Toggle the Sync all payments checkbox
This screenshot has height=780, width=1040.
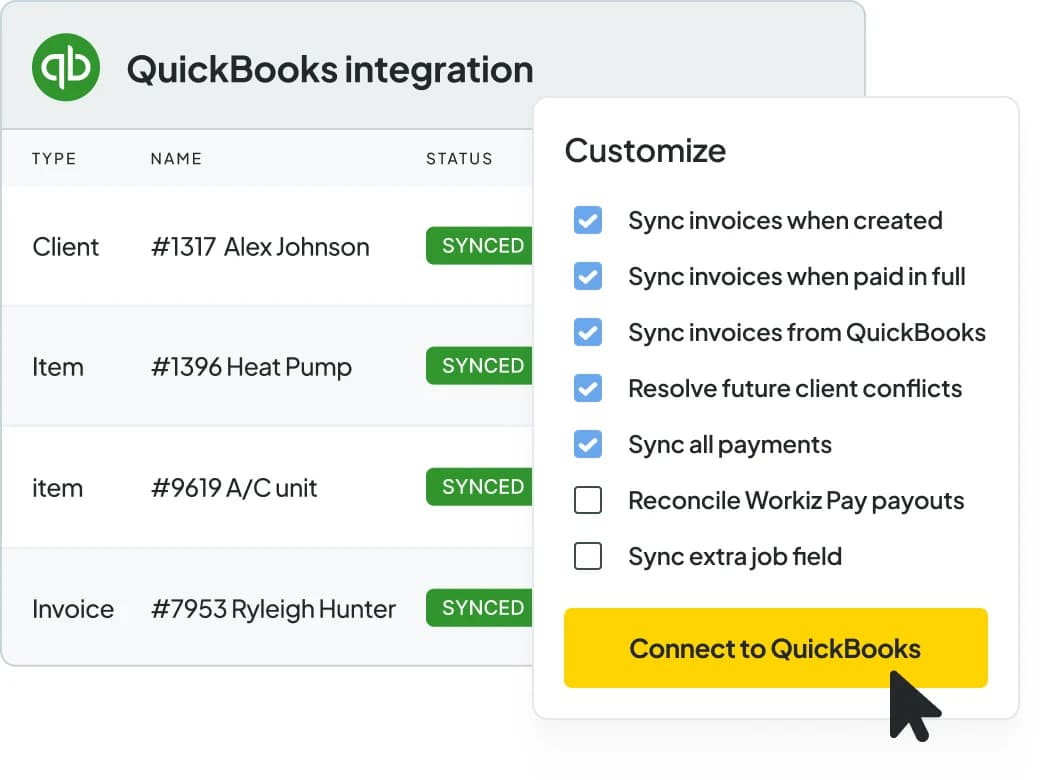pos(588,444)
